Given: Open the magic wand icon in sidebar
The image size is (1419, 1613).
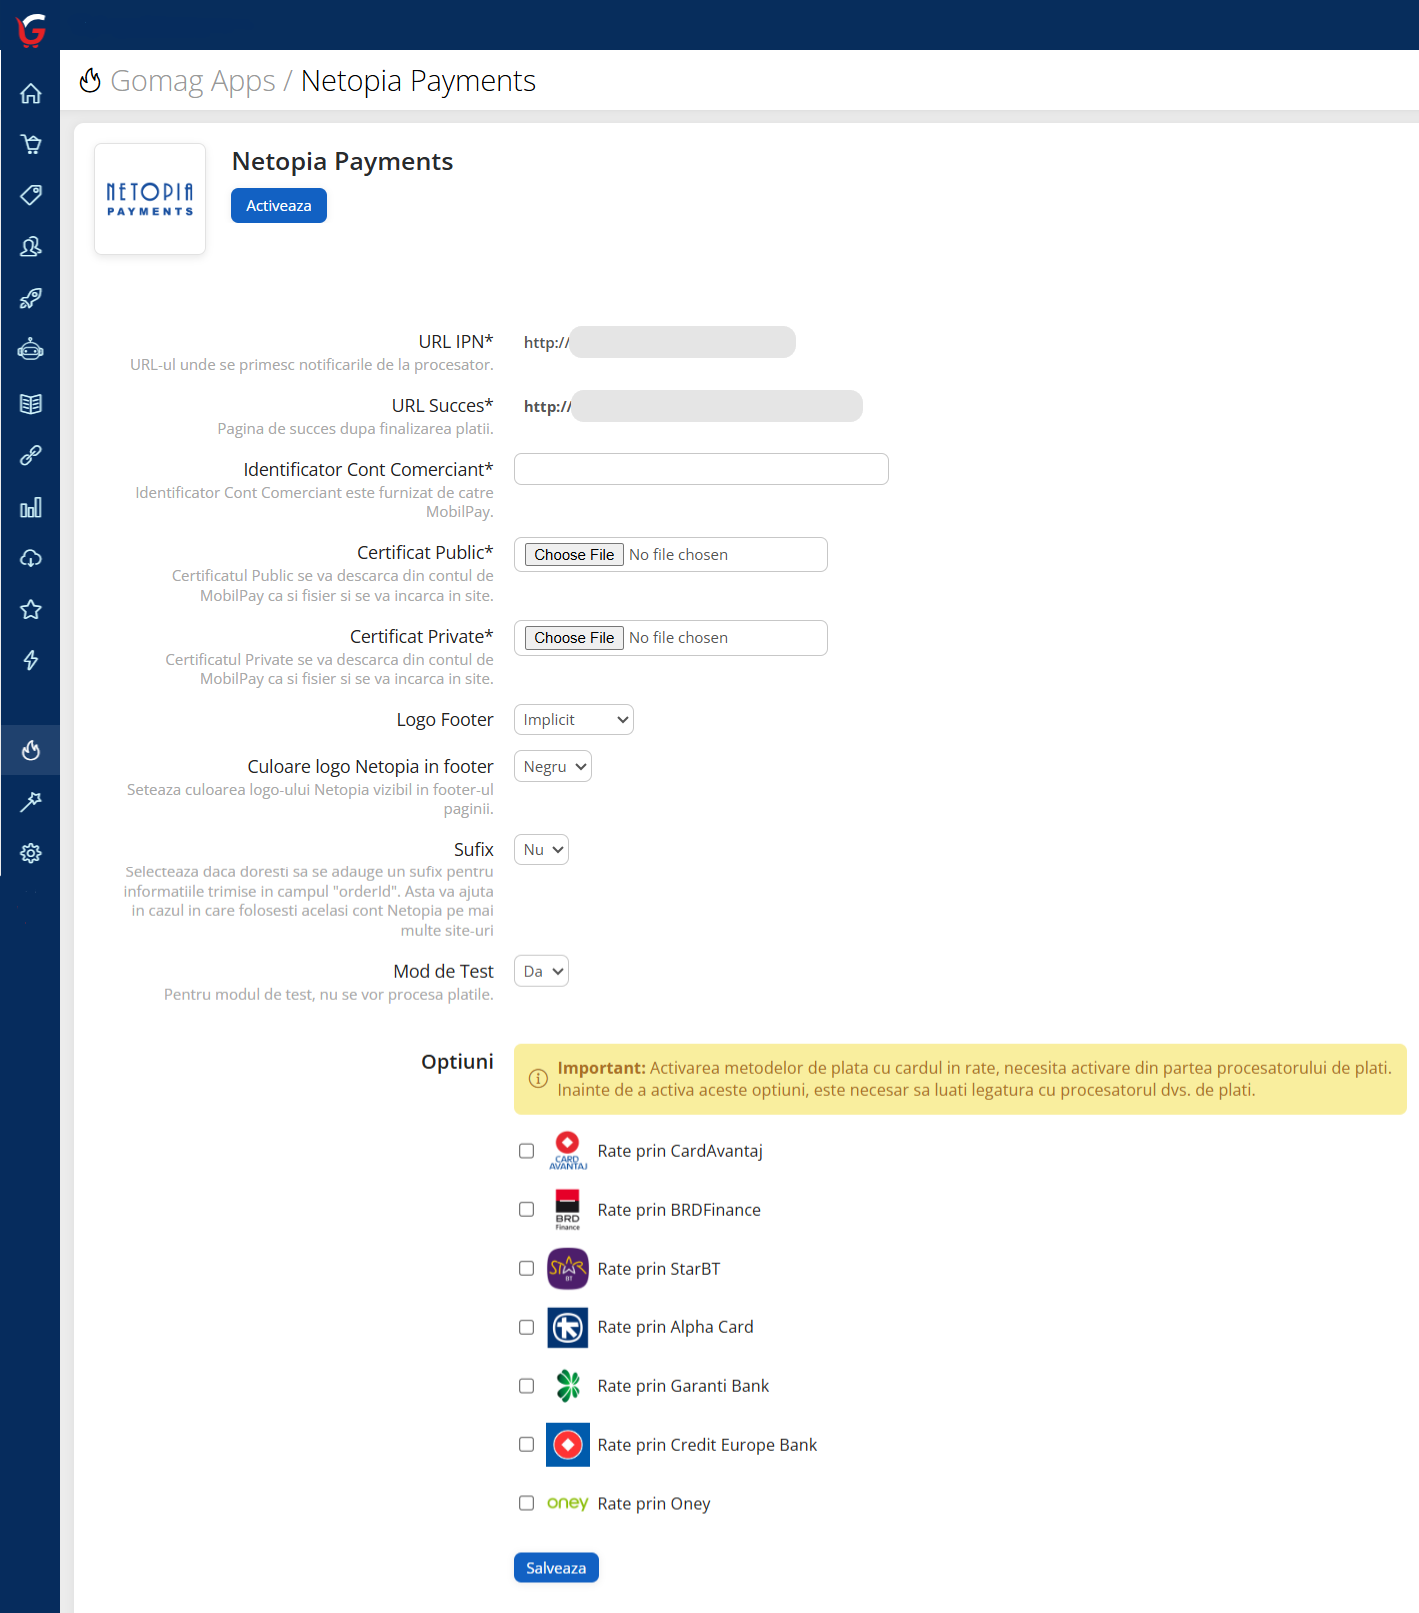Looking at the screenshot, I should point(31,802).
